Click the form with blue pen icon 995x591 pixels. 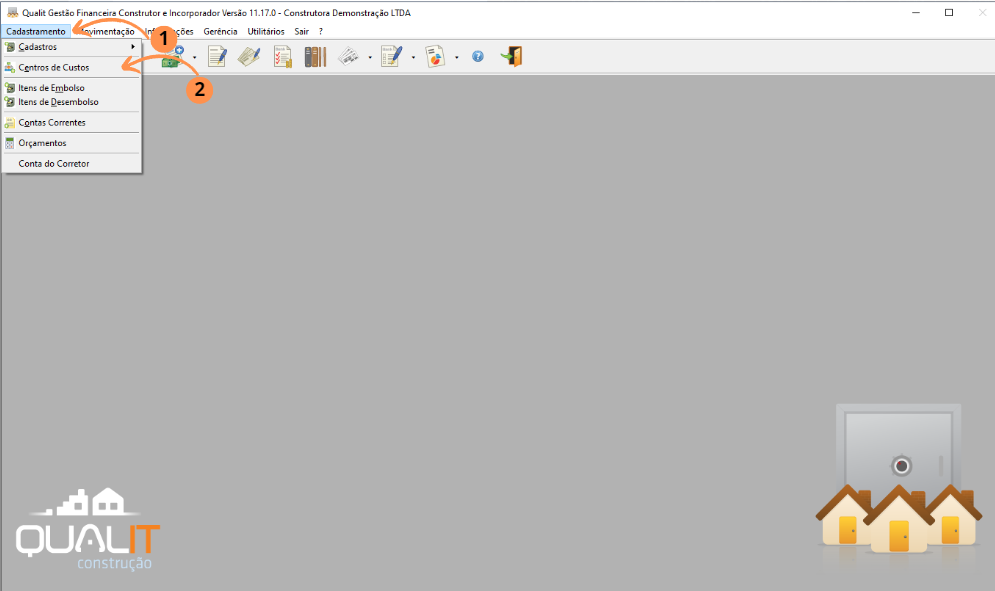point(392,56)
